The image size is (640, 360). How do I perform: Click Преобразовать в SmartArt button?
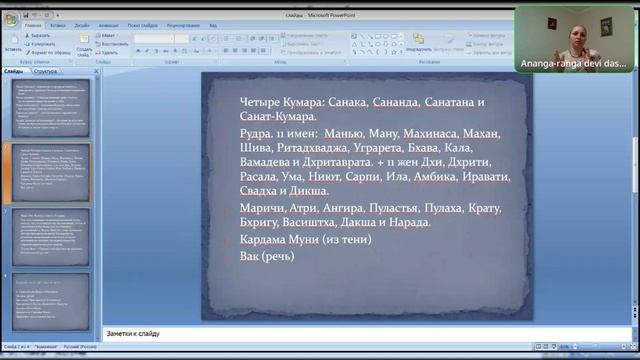pos(311,53)
